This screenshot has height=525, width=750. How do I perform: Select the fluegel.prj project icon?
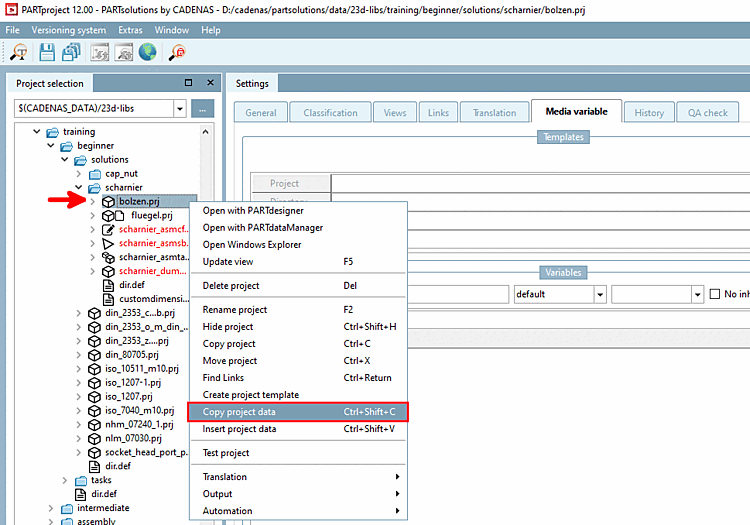(113, 216)
